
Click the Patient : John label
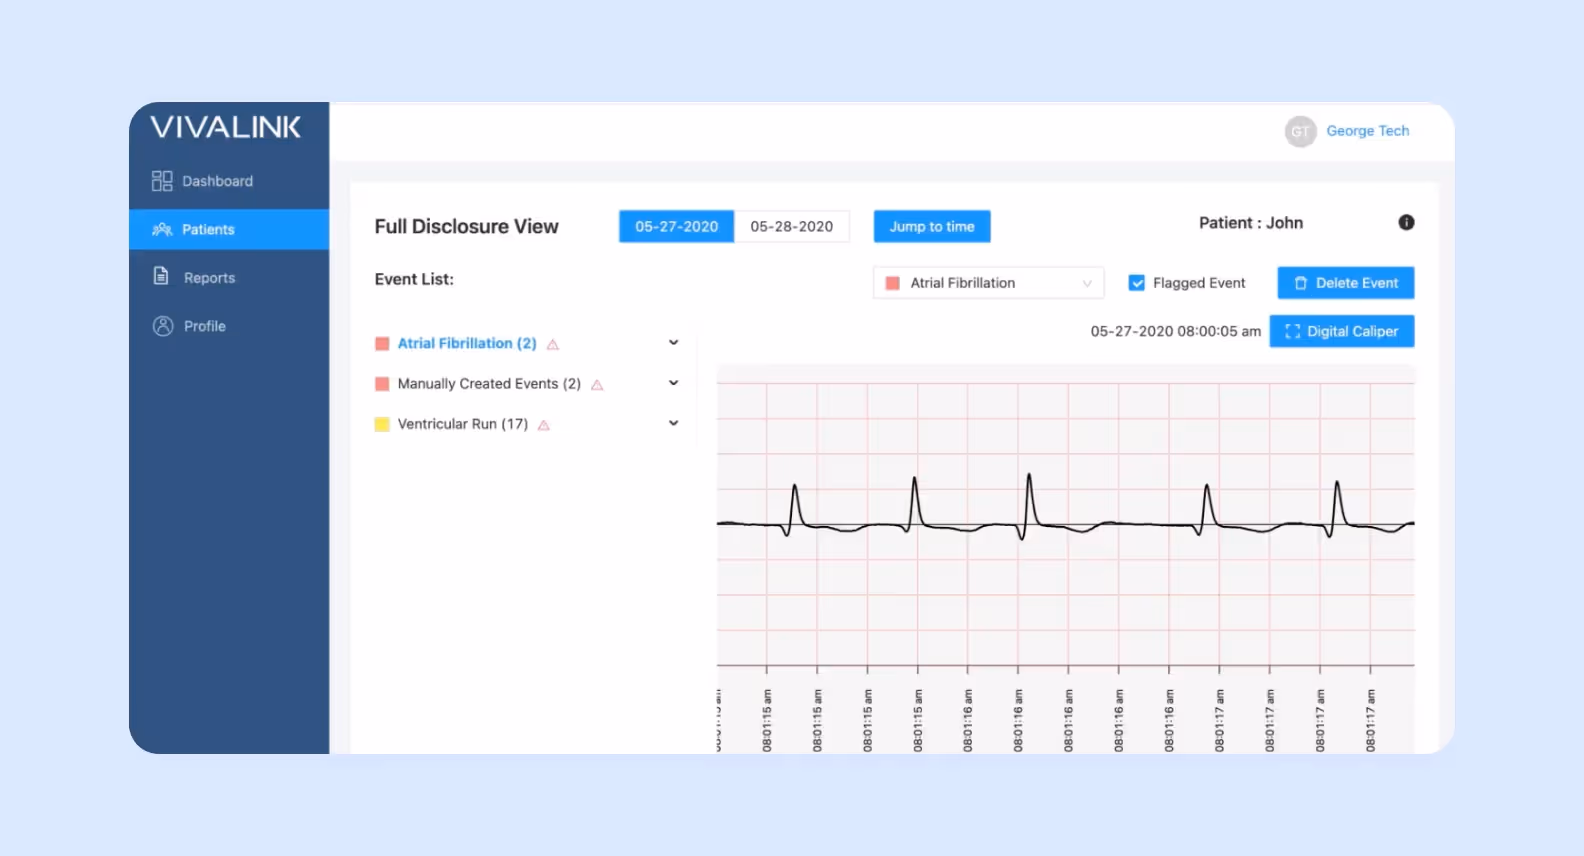(1251, 223)
